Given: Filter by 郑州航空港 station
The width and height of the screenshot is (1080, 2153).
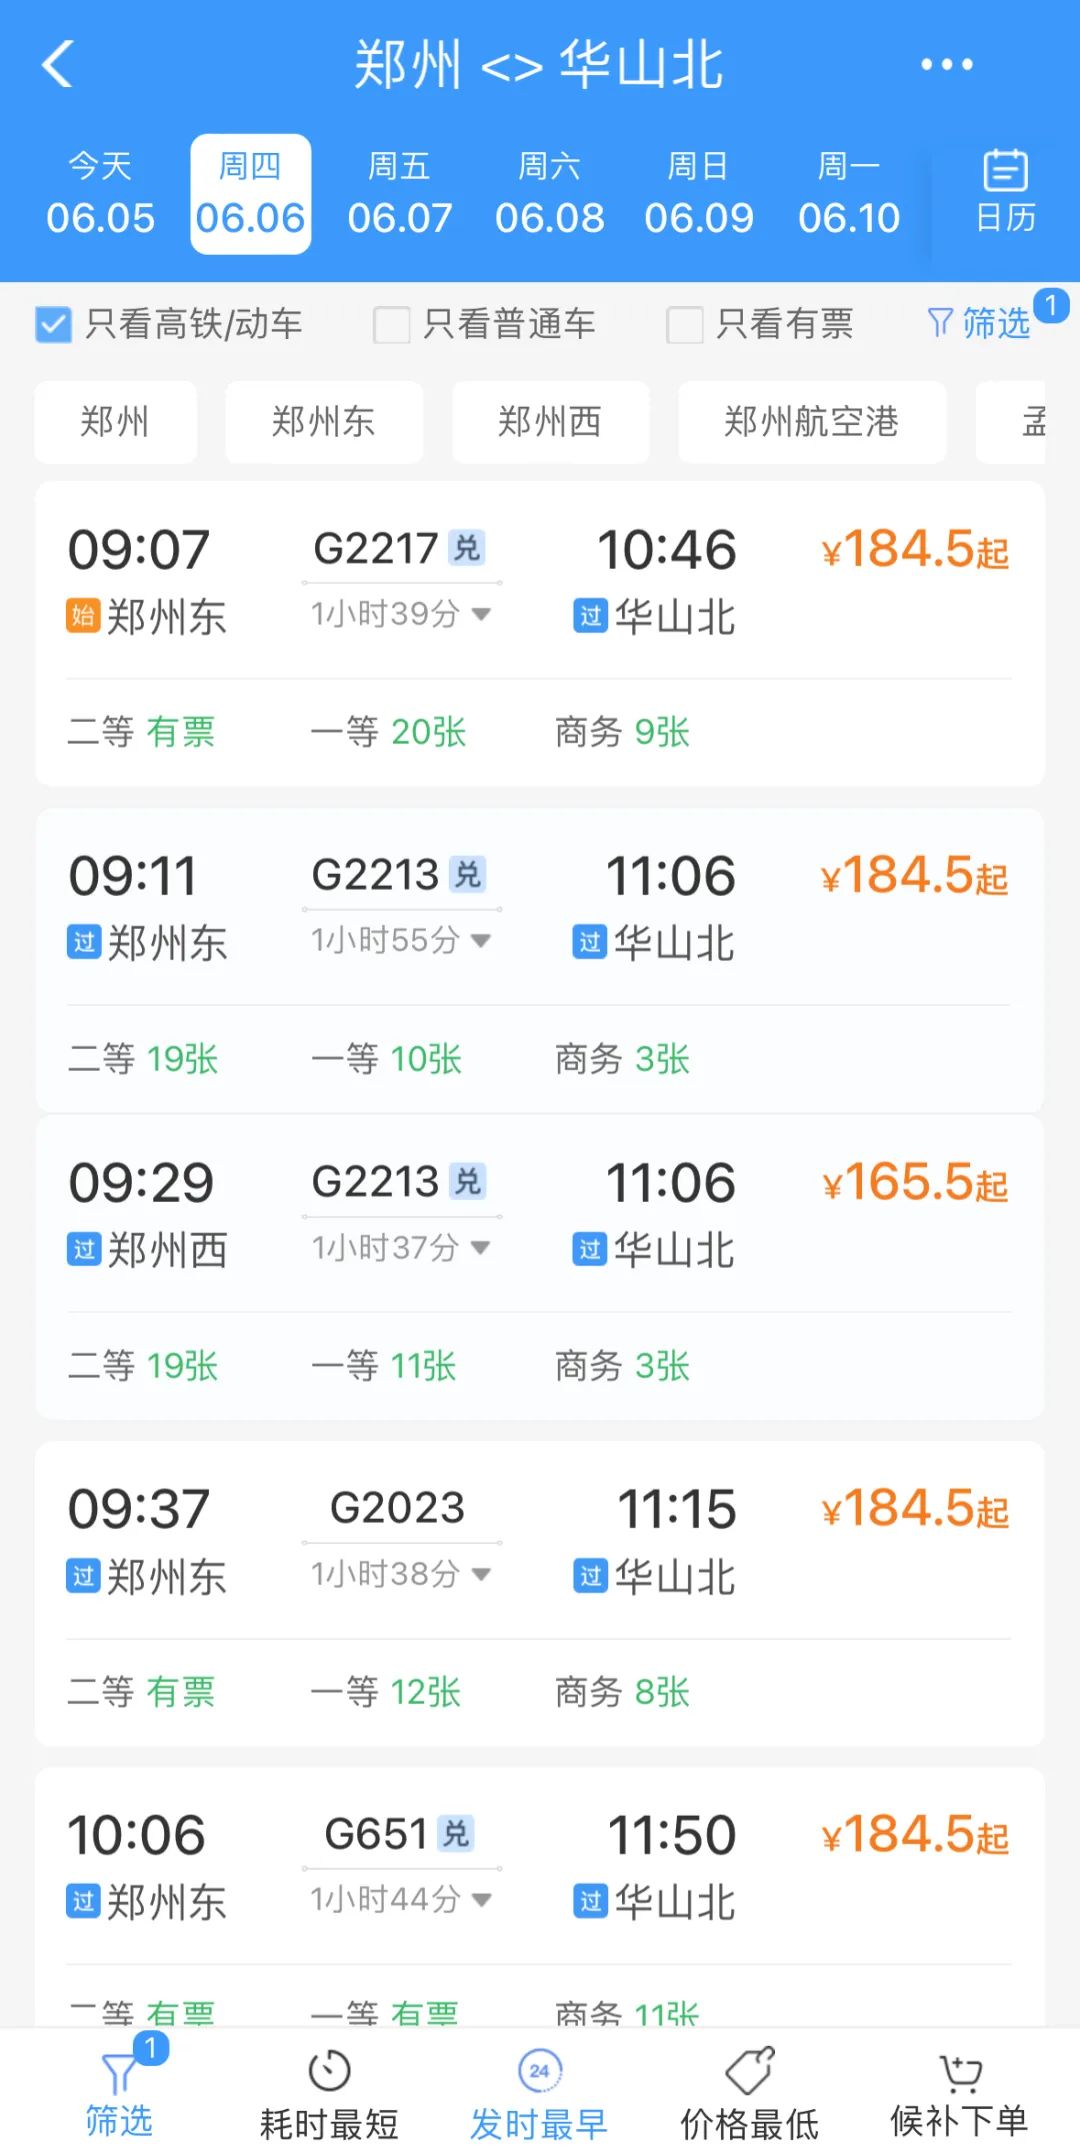Looking at the screenshot, I should pyautogui.click(x=811, y=422).
